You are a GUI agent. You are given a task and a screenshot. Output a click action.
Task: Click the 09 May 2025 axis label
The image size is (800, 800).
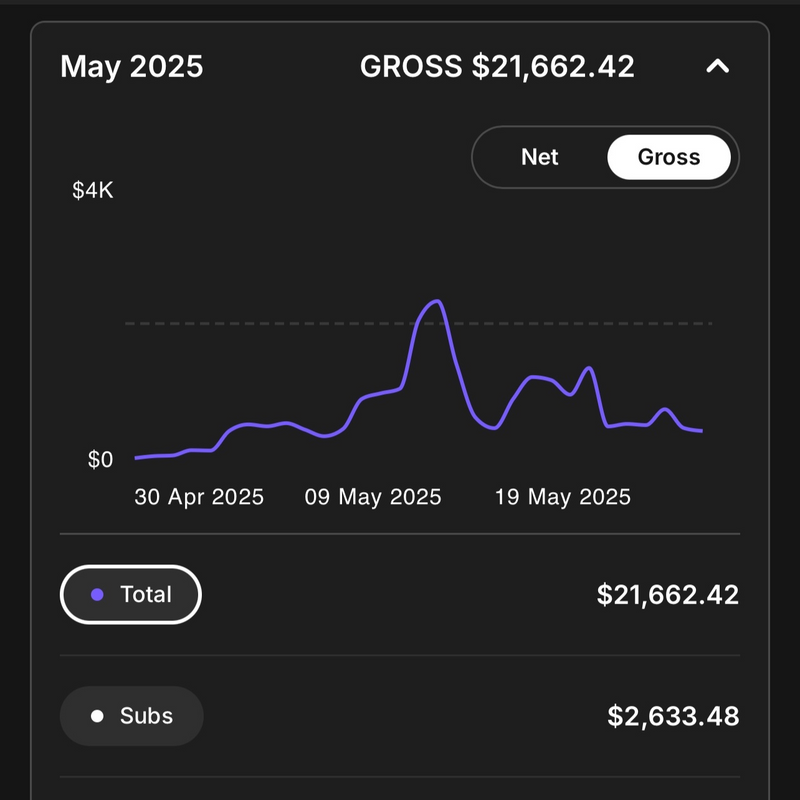[373, 497]
